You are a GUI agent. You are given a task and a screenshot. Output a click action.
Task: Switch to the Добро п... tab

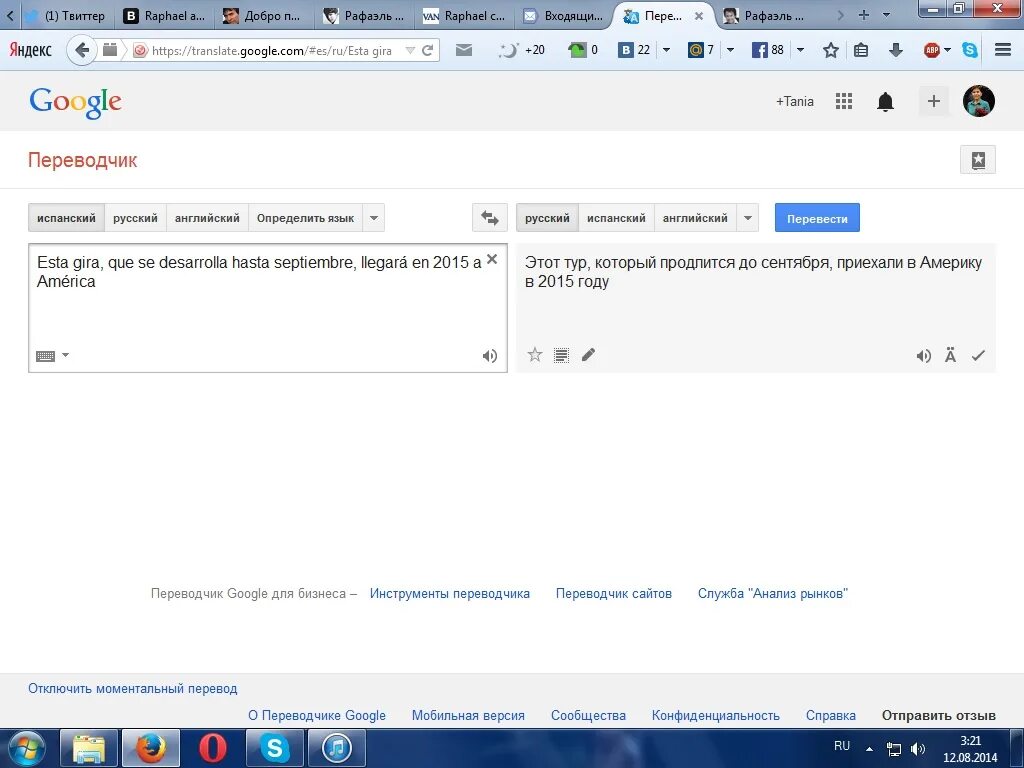pos(264,16)
